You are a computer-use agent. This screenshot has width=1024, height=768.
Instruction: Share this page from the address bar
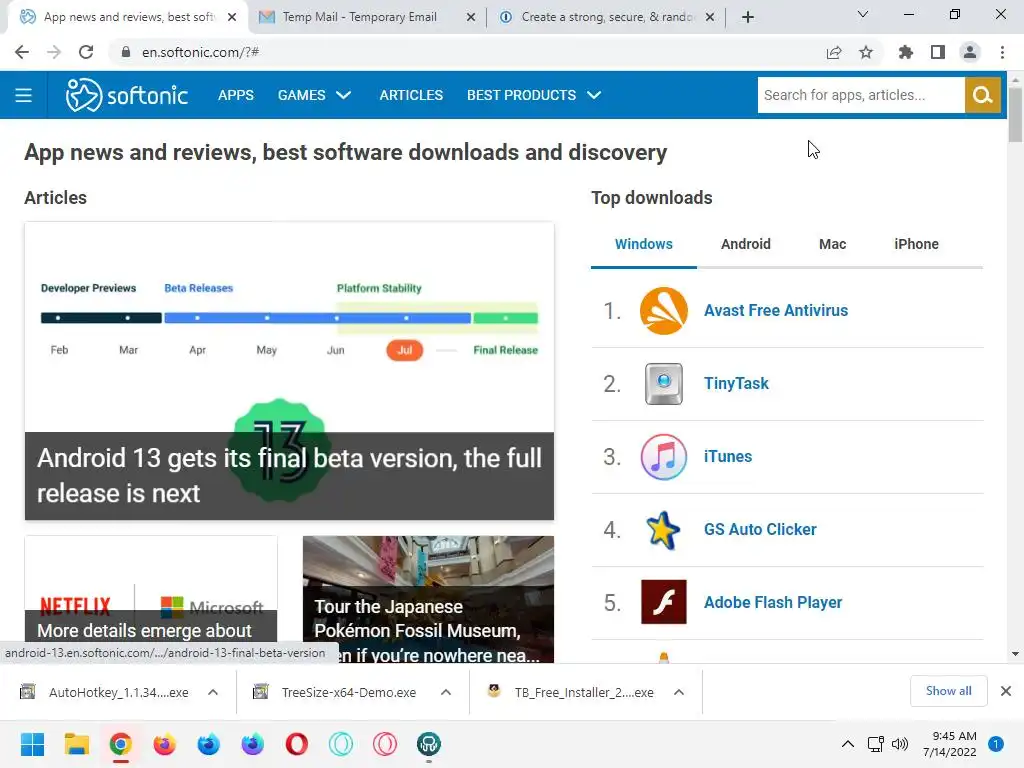click(x=834, y=52)
